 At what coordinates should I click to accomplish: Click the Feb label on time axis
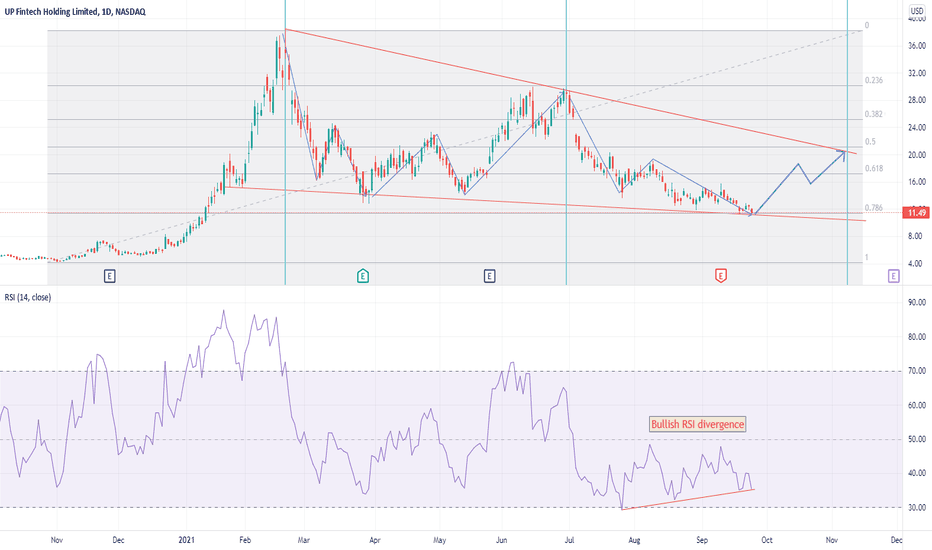(244, 540)
